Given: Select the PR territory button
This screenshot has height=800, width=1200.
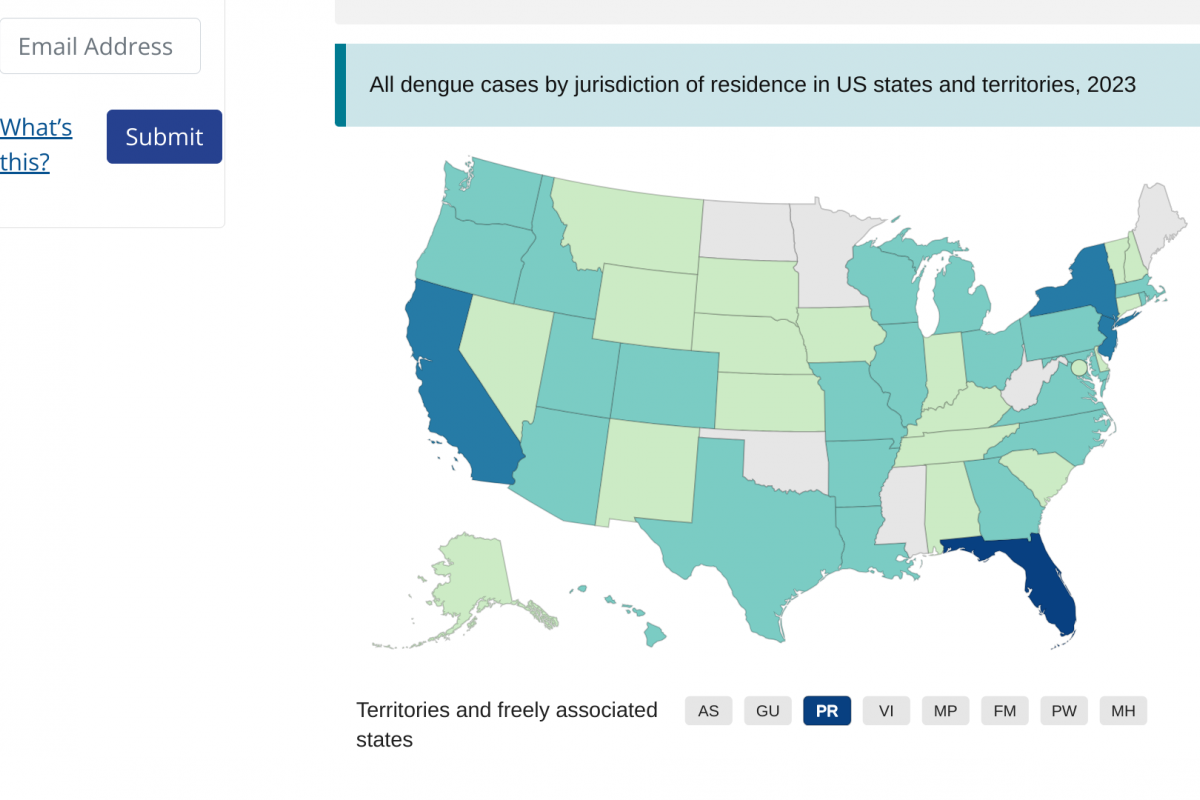Looking at the screenshot, I should click(x=827, y=711).
